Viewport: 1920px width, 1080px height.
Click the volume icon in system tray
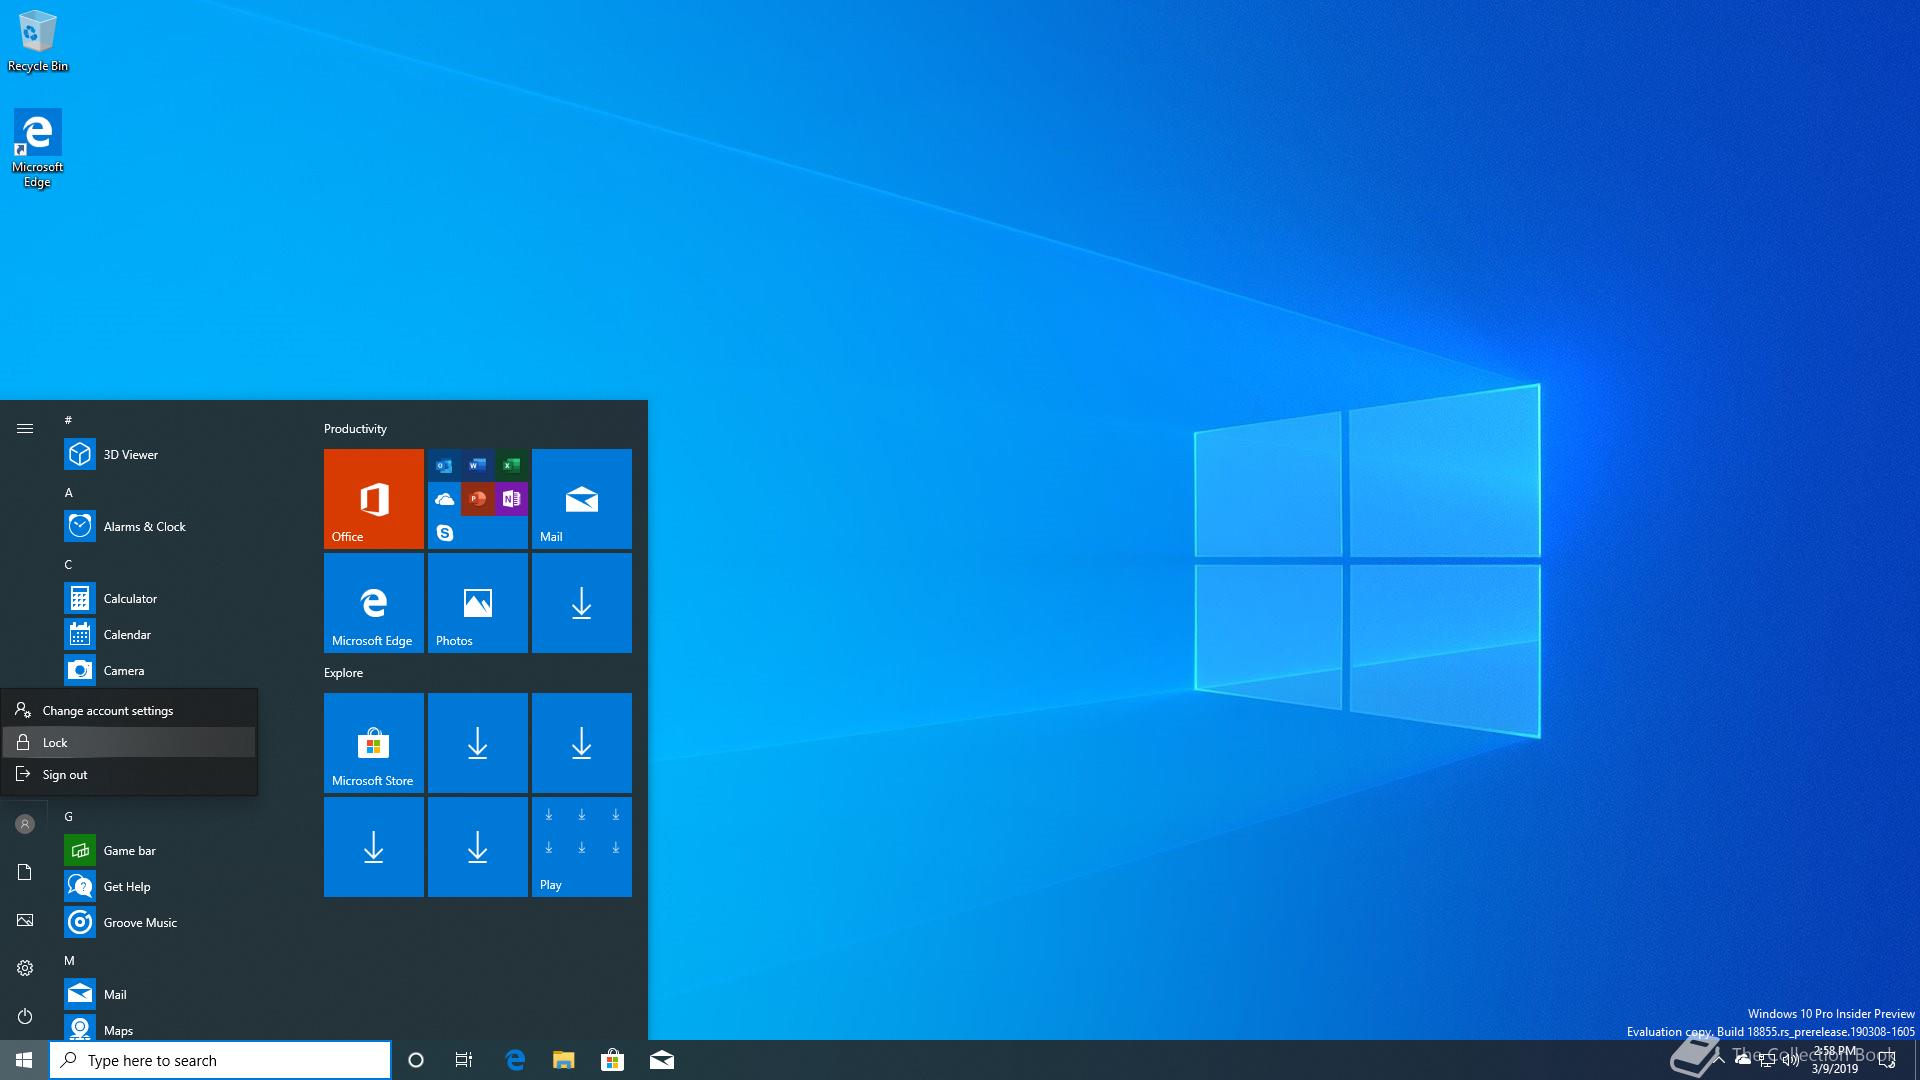pos(1790,1061)
